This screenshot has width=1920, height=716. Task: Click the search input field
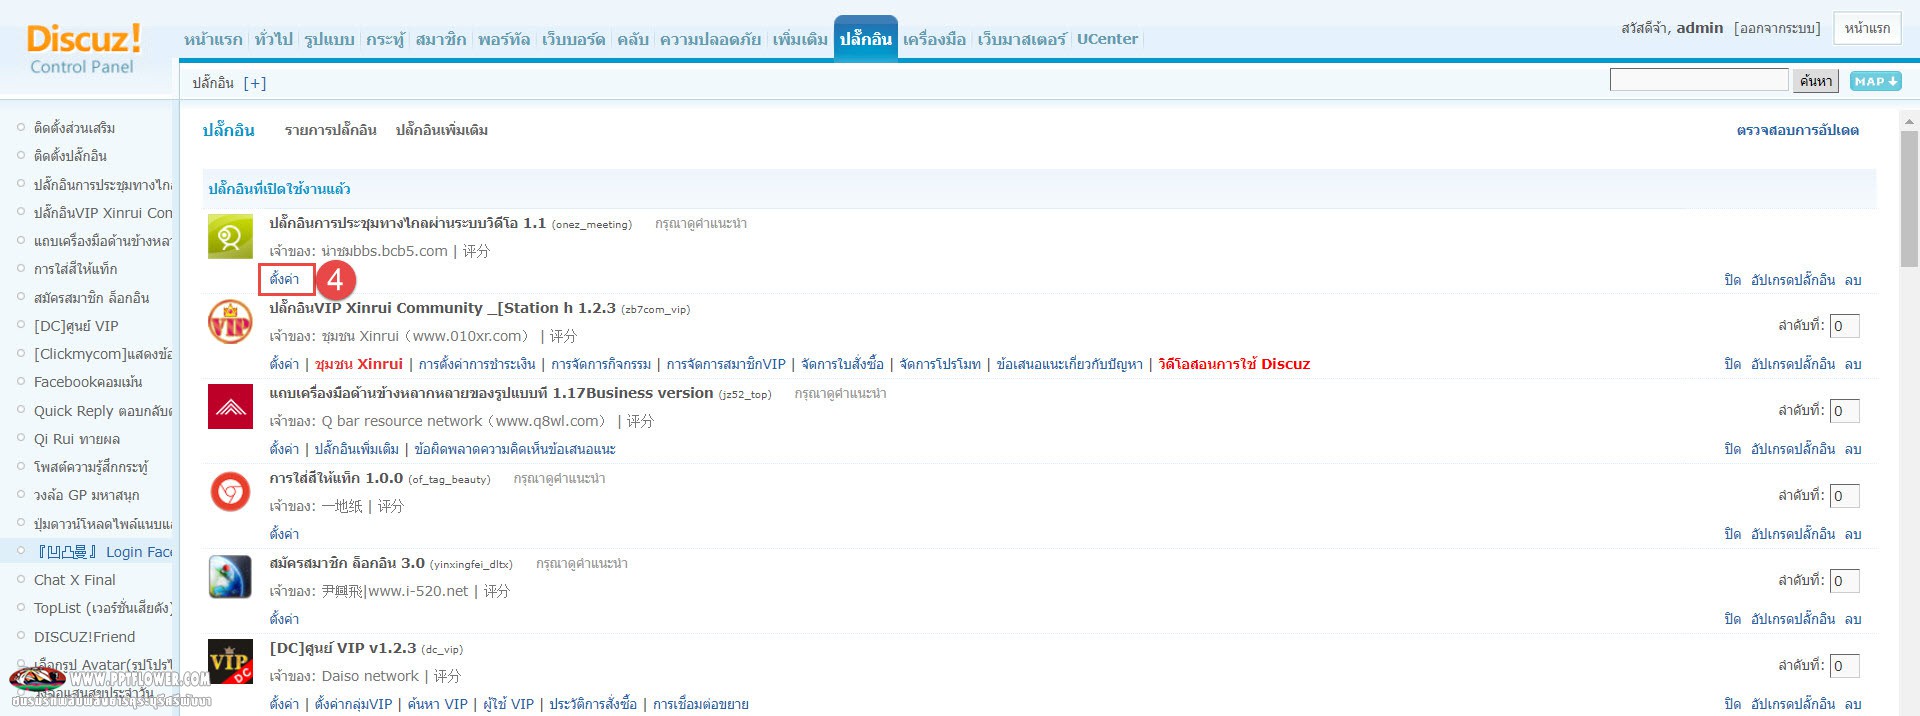click(1699, 80)
